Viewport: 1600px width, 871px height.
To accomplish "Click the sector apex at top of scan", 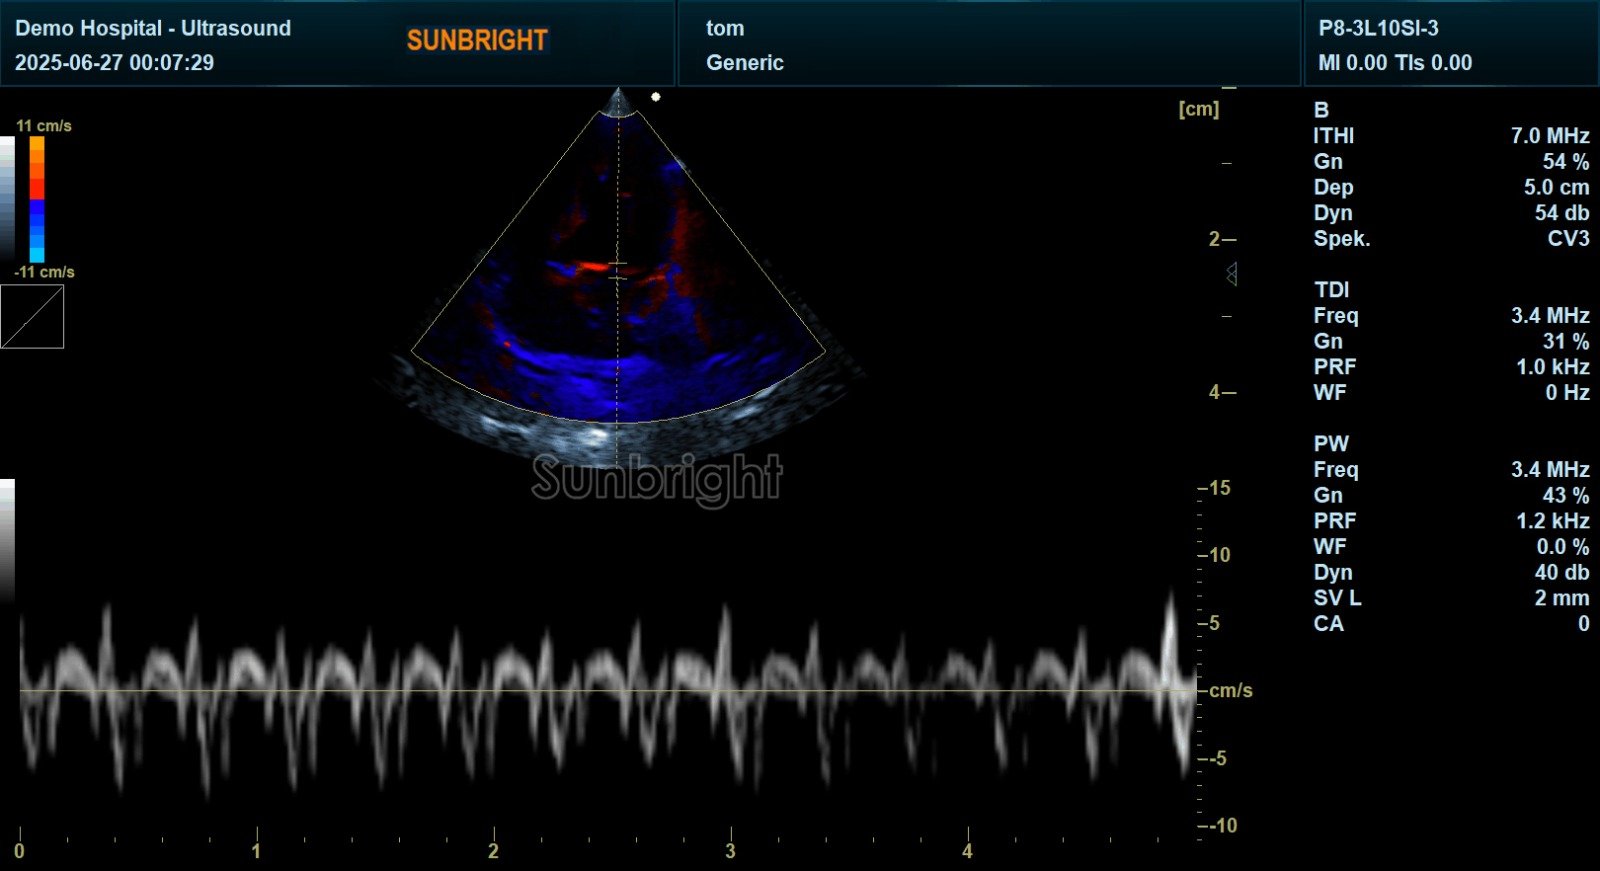I will pos(618,102).
